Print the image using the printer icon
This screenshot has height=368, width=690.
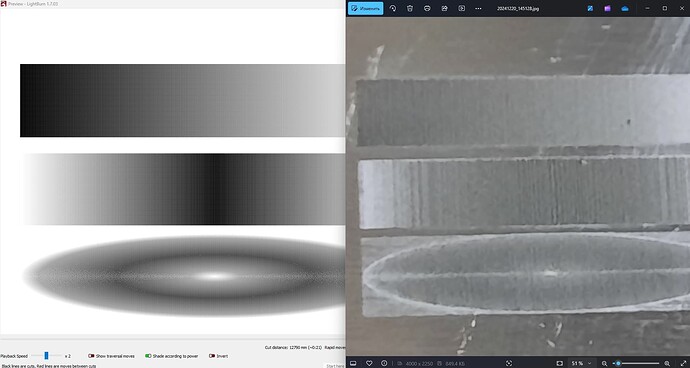coord(427,8)
